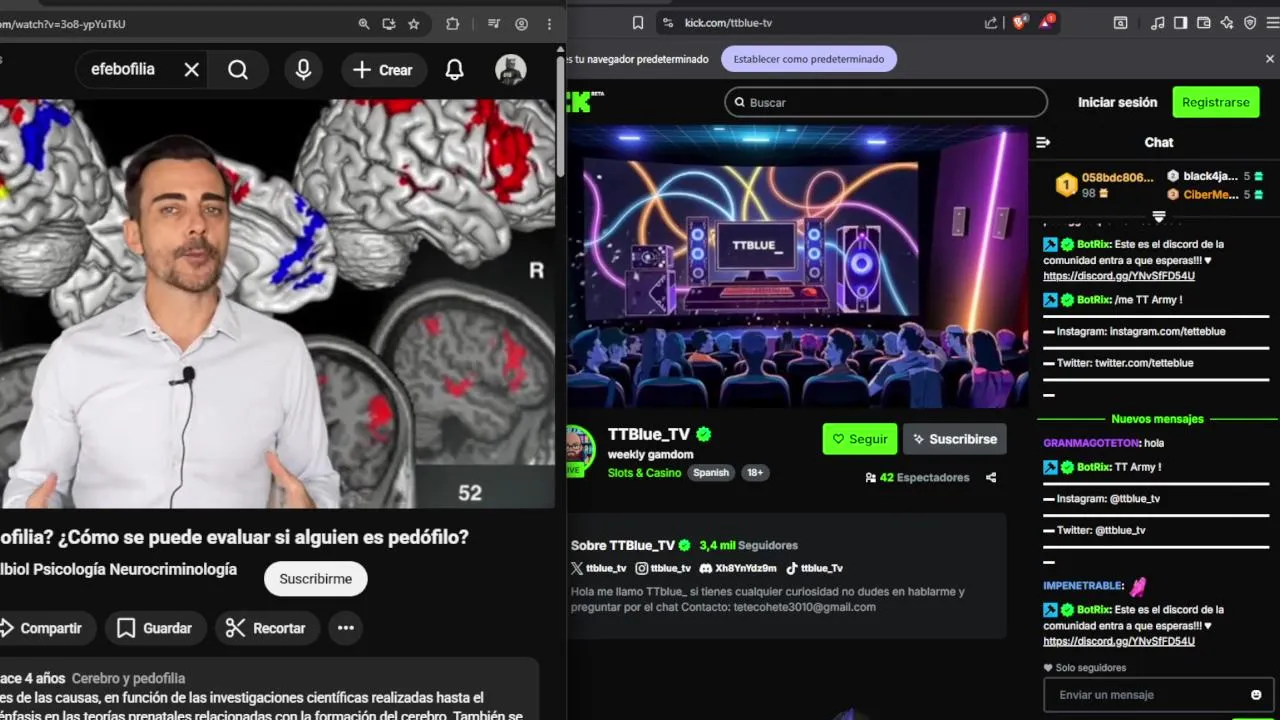Click the username GRANMAGOTETON in chat

click(x=1092, y=443)
